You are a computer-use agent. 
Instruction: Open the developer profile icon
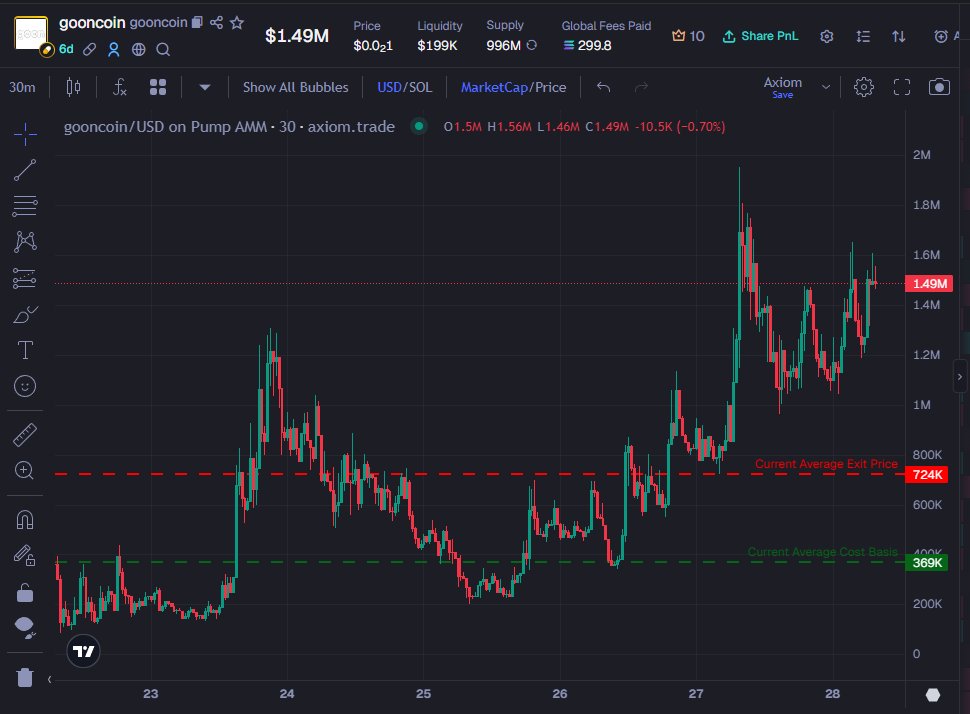114,49
